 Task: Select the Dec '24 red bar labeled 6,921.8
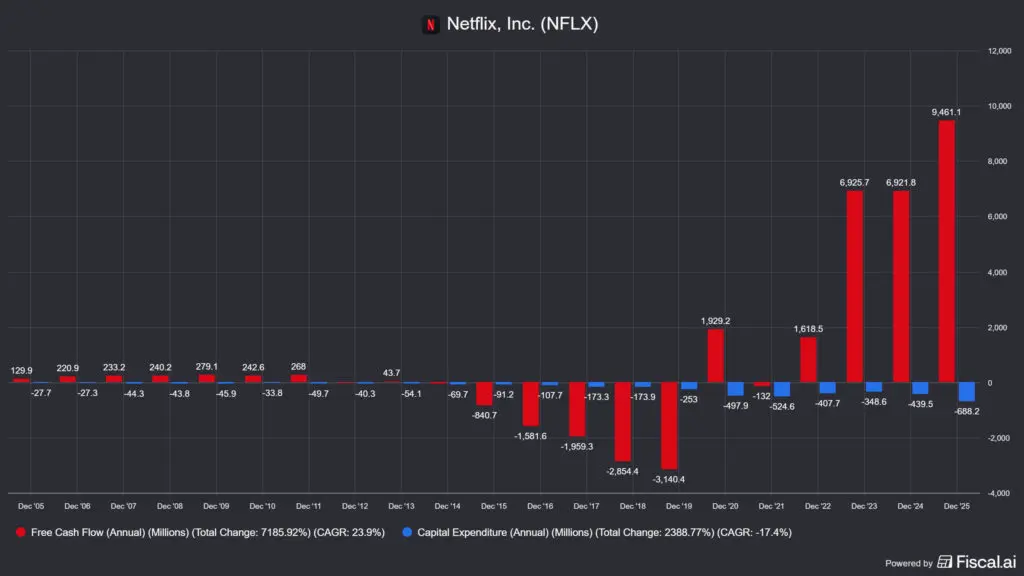click(901, 287)
